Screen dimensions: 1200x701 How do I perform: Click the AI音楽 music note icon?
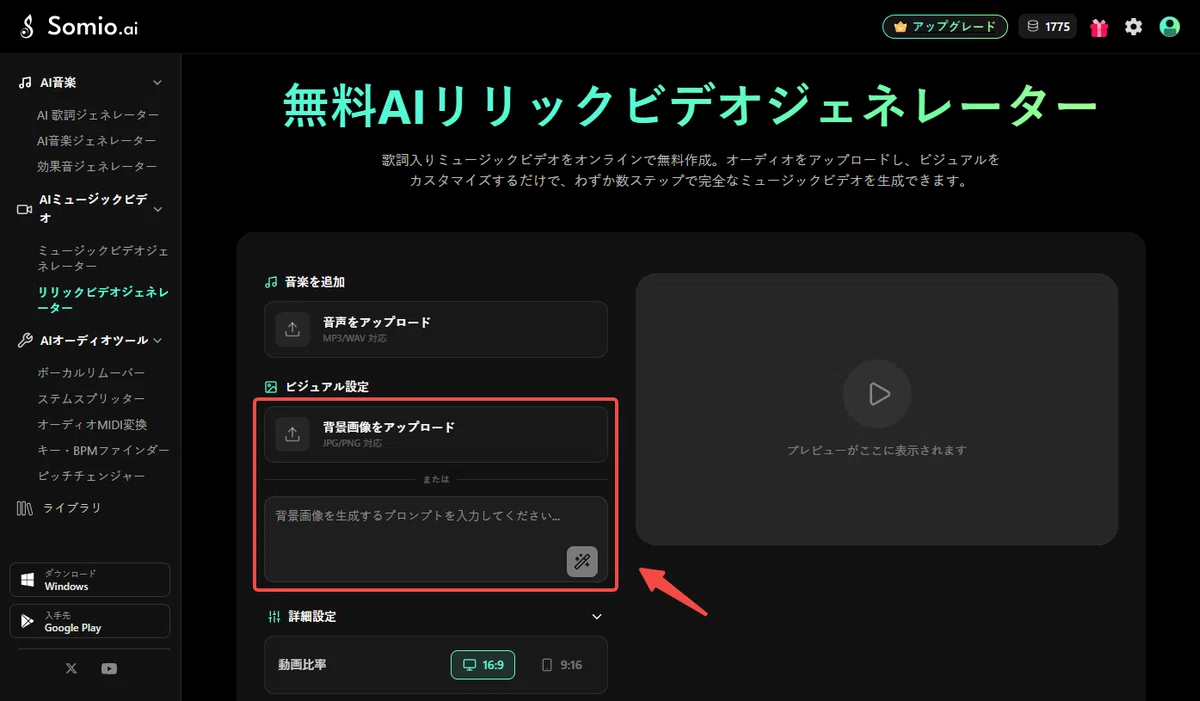[25, 83]
